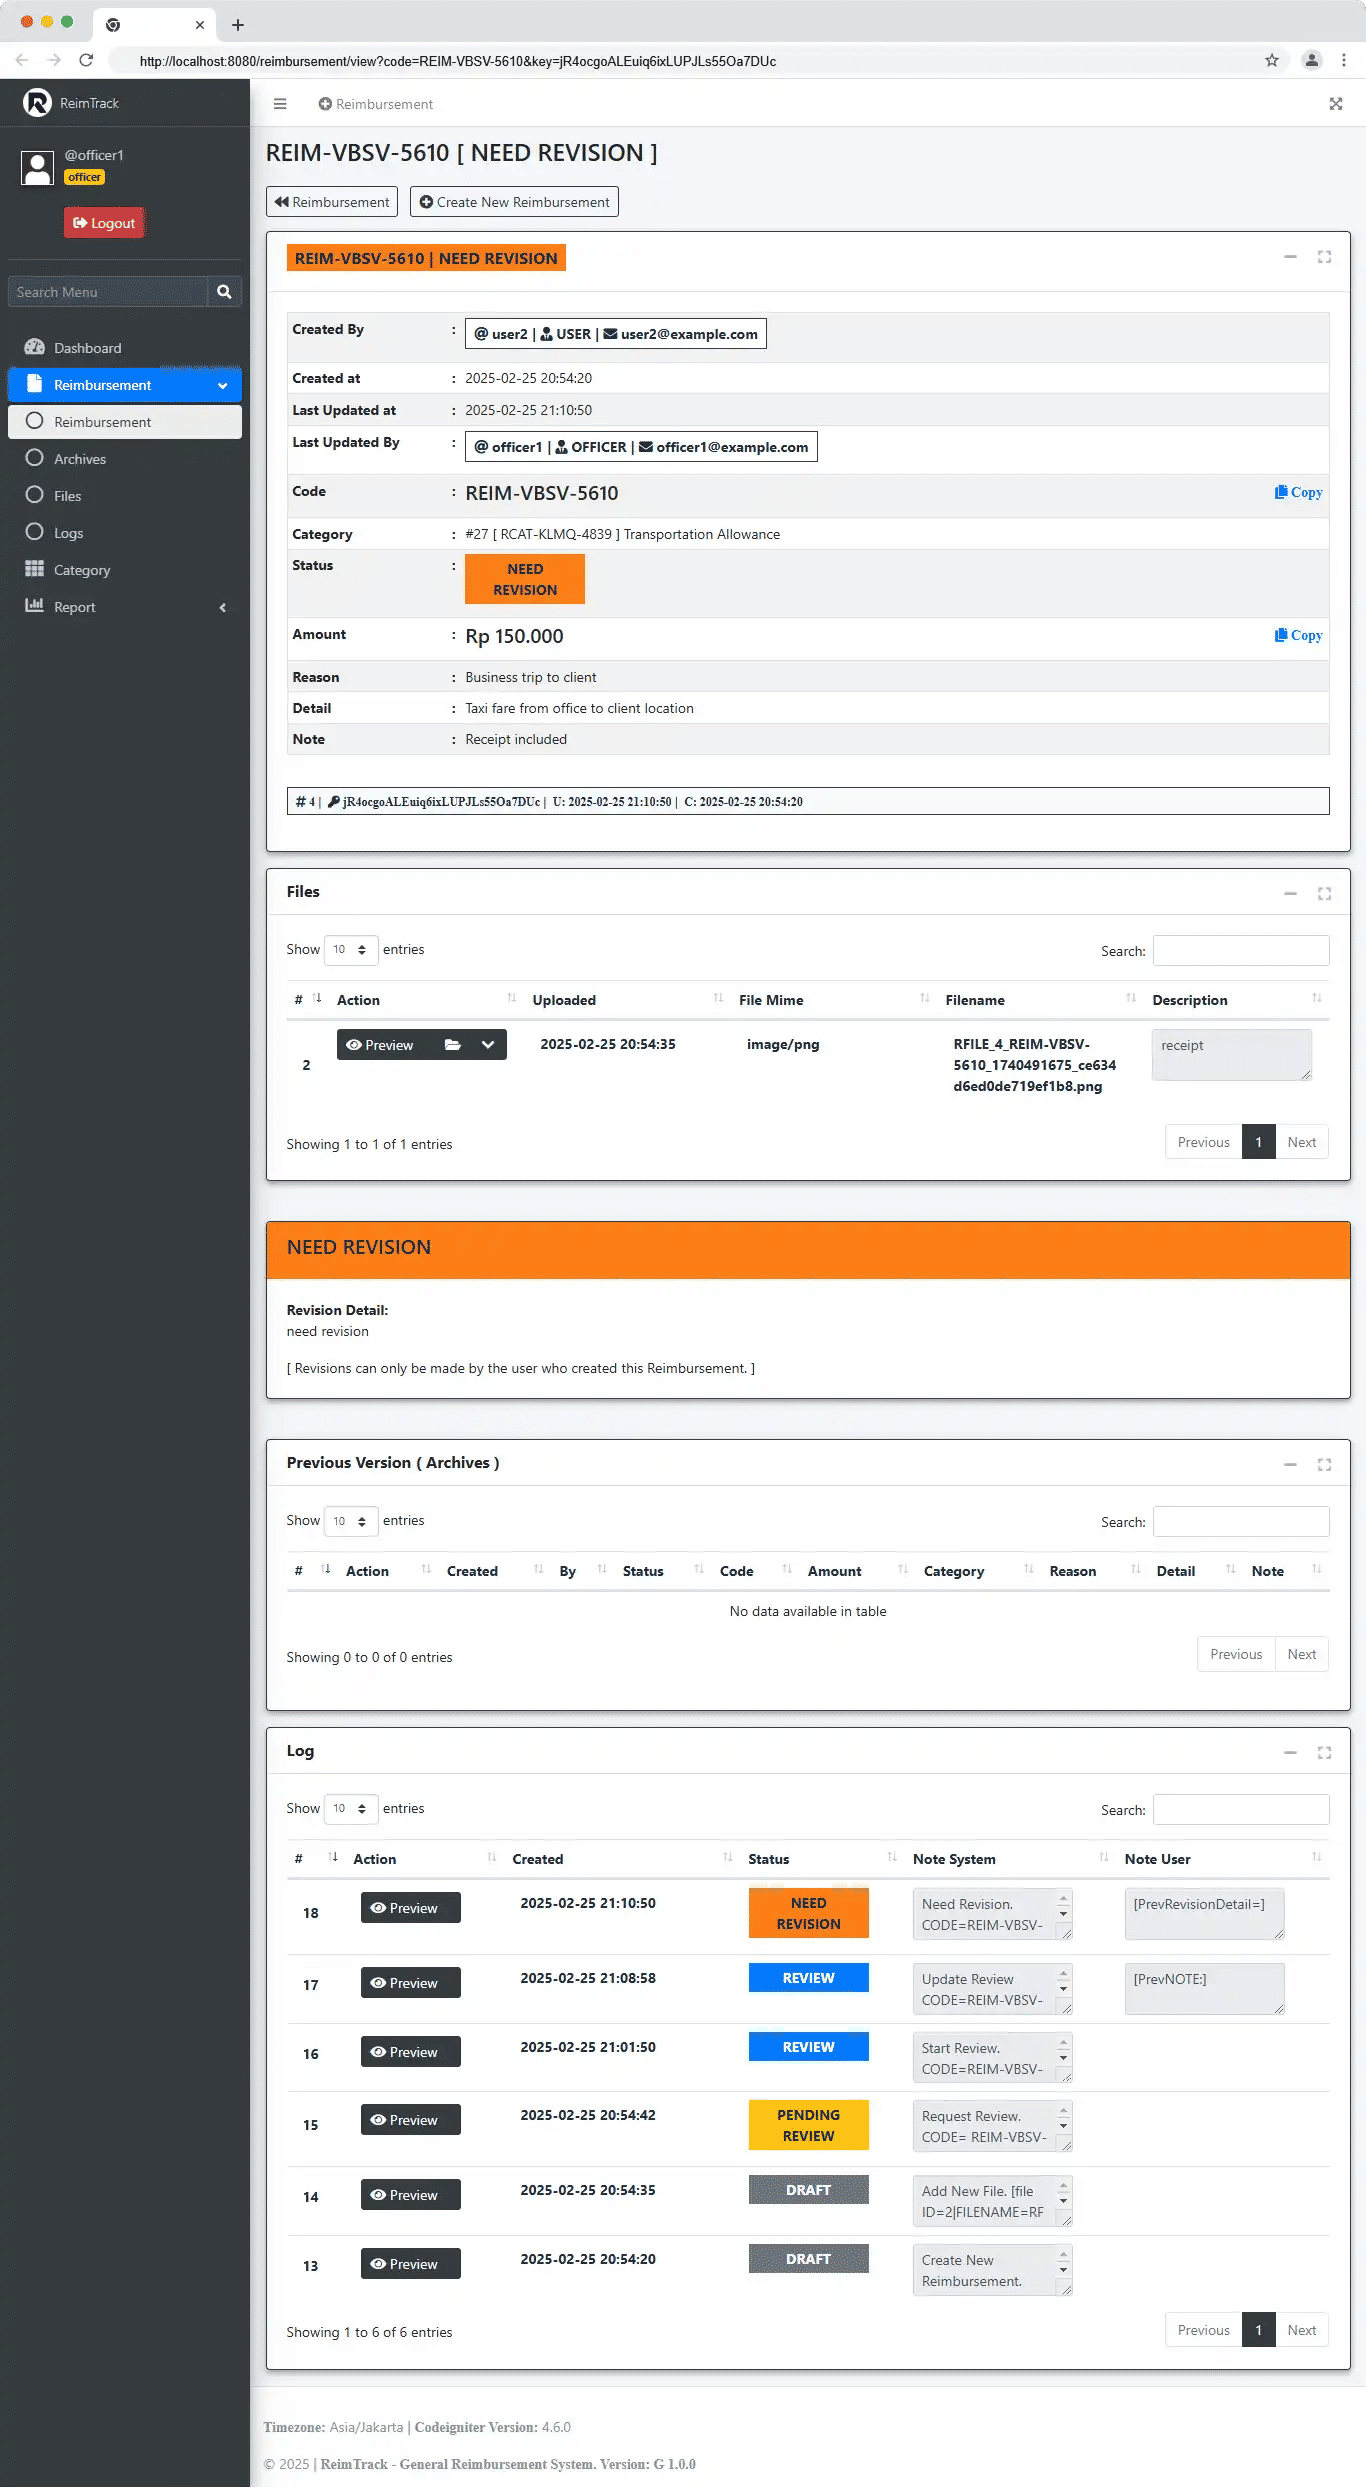Preview the receipt image file

380,1045
